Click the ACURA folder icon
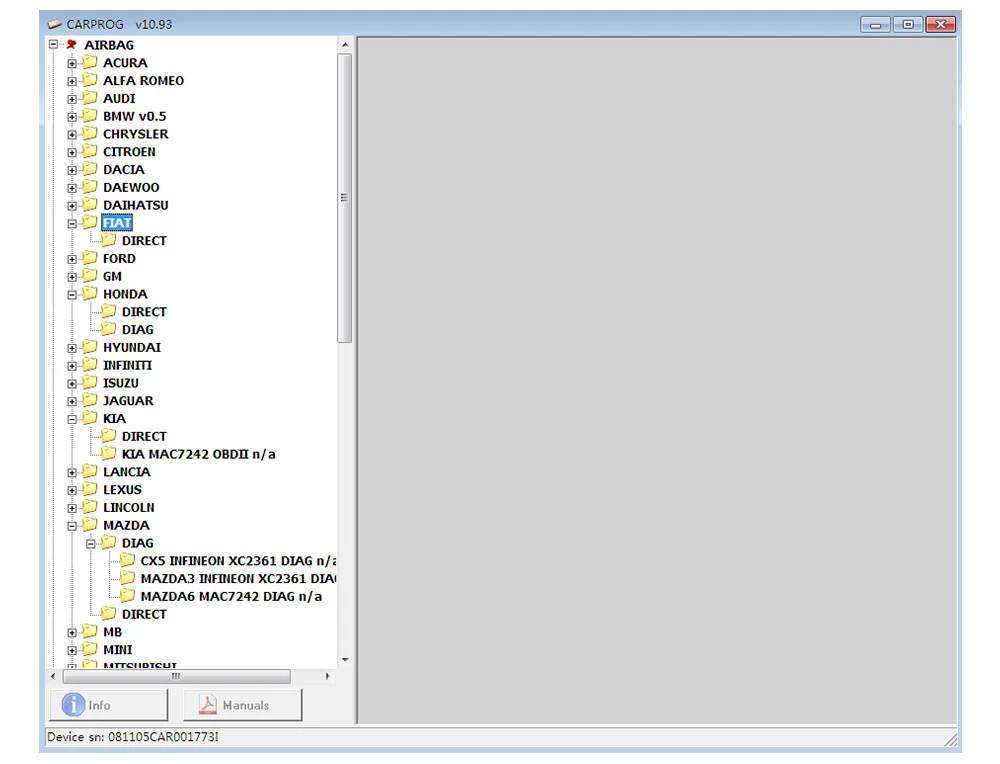This screenshot has width=1000, height=764. (90, 62)
